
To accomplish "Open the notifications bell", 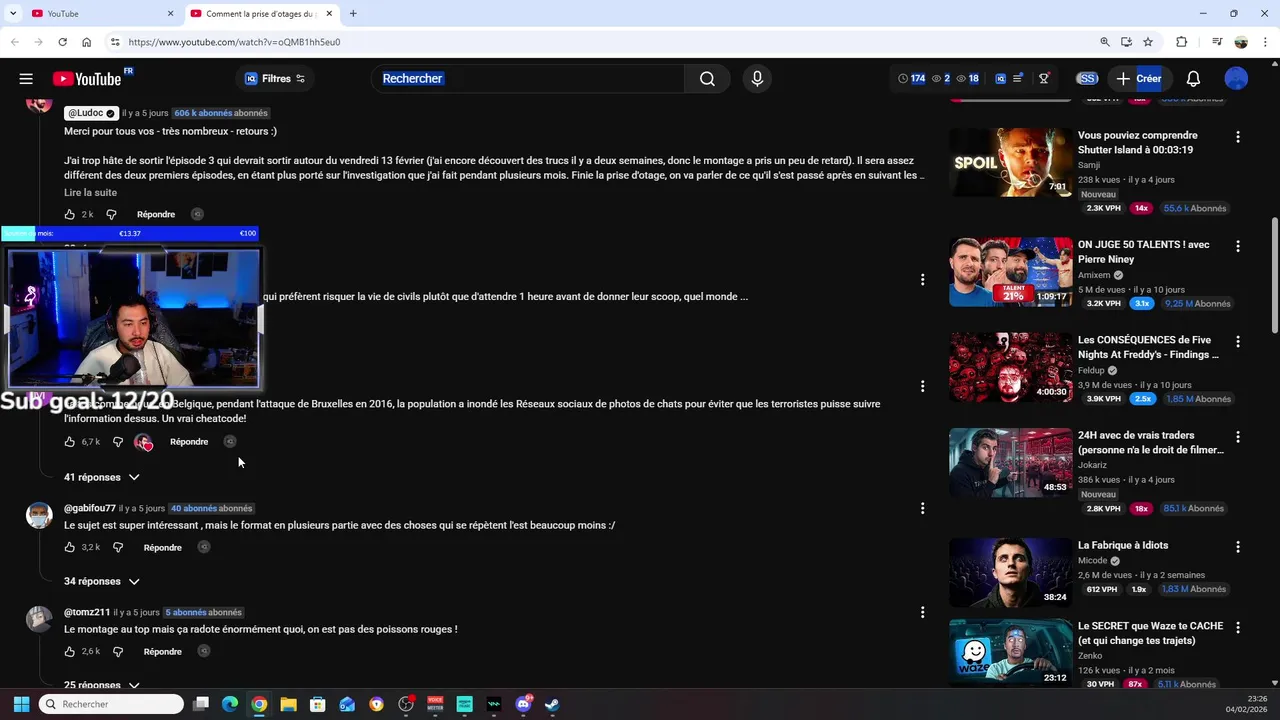I will (x=1193, y=79).
